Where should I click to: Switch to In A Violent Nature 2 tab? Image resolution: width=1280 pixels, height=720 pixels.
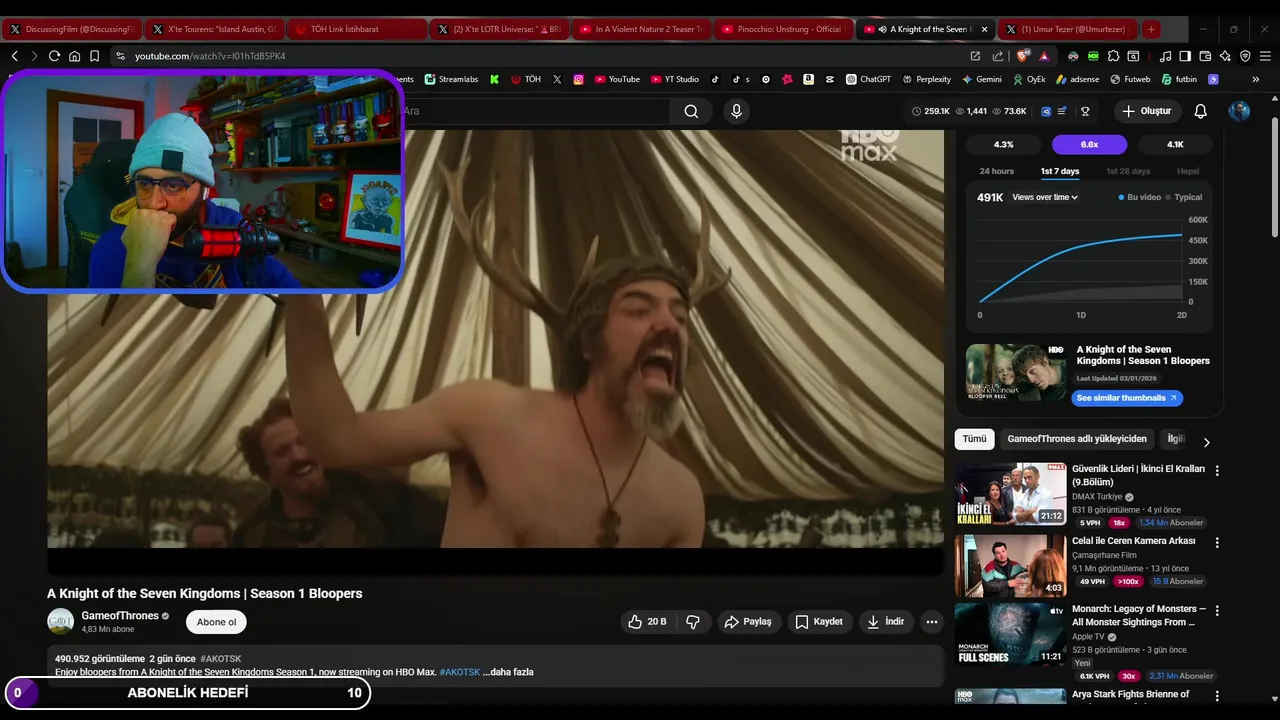tap(640, 29)
